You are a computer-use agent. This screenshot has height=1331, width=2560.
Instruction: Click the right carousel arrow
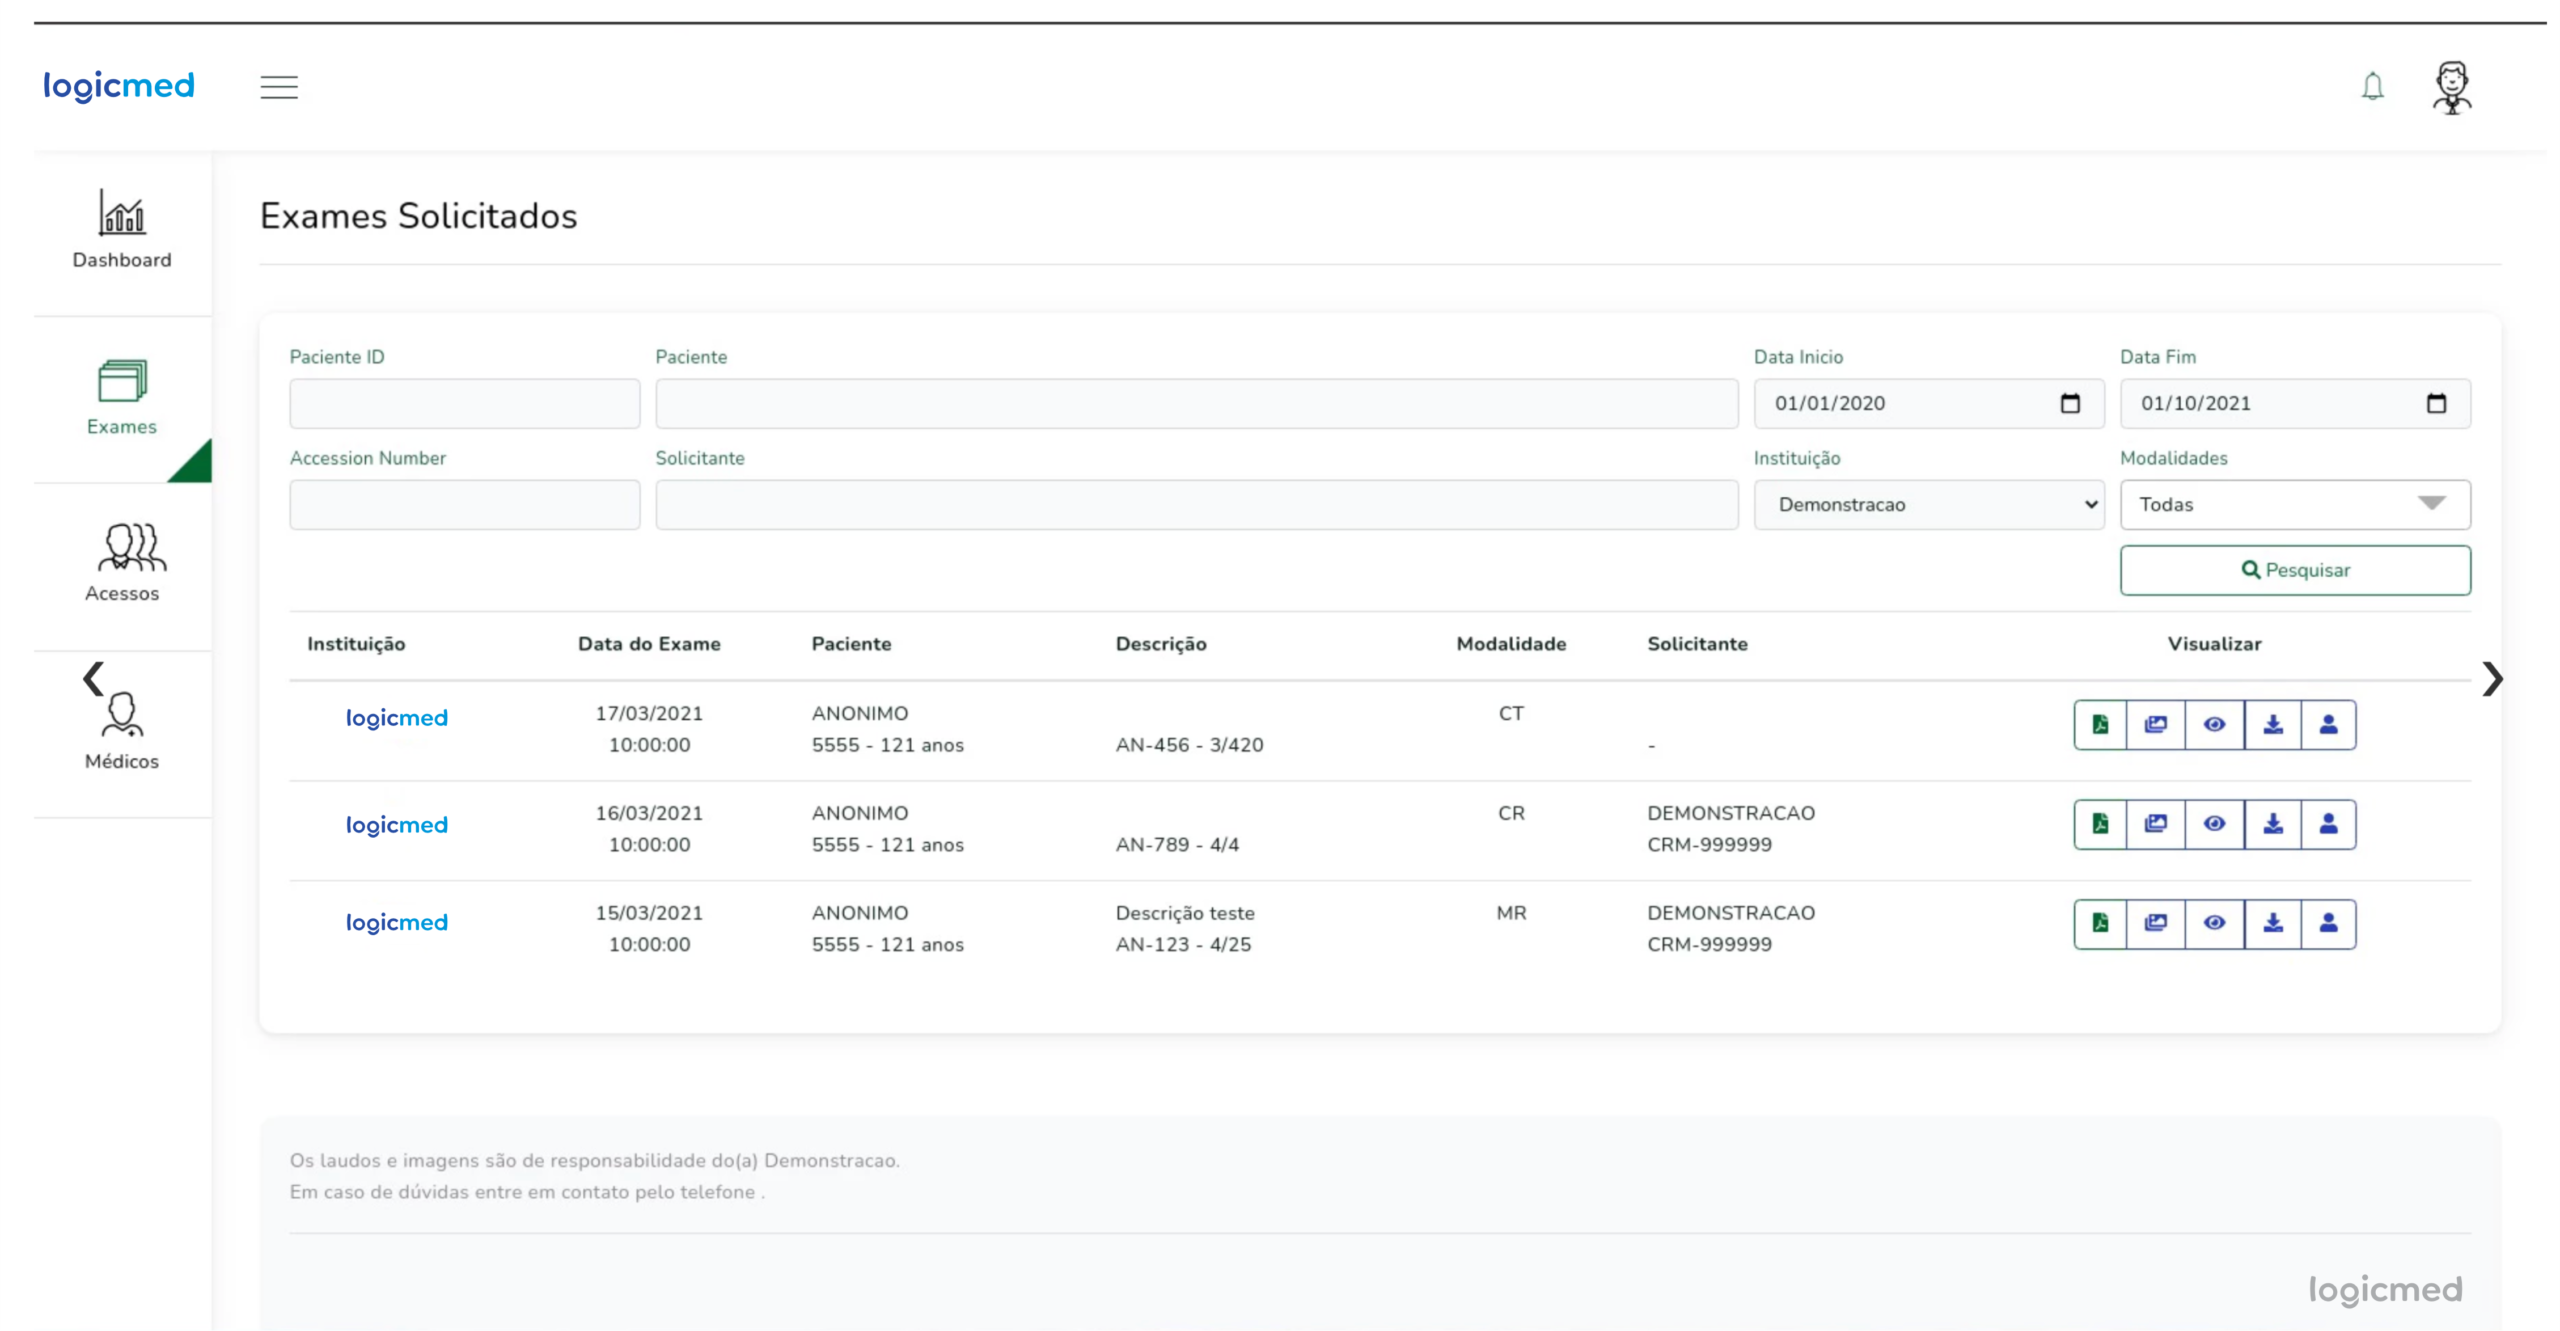[x=2491, y=679]
